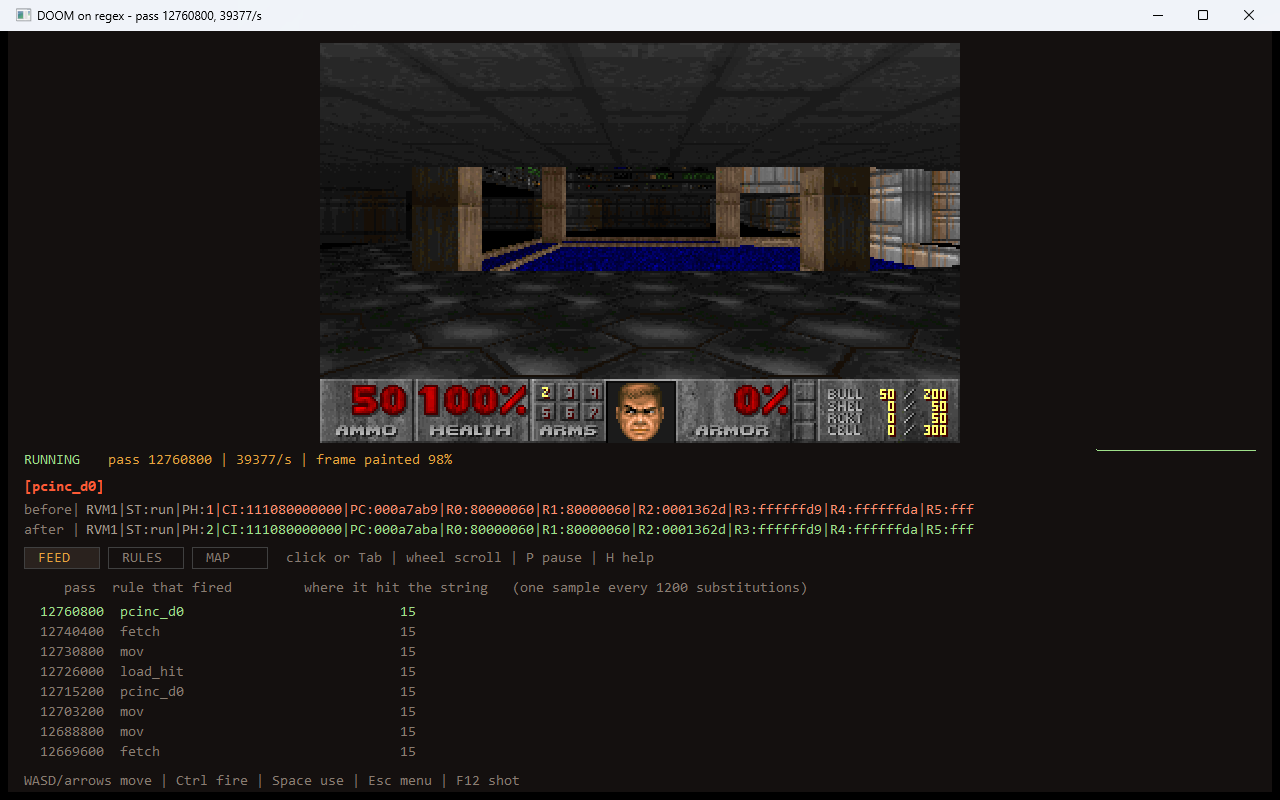Click the 'after' register state line
Image resolution: width=1280 pixels, height=800 pixels.
click(x=499, y=530)
